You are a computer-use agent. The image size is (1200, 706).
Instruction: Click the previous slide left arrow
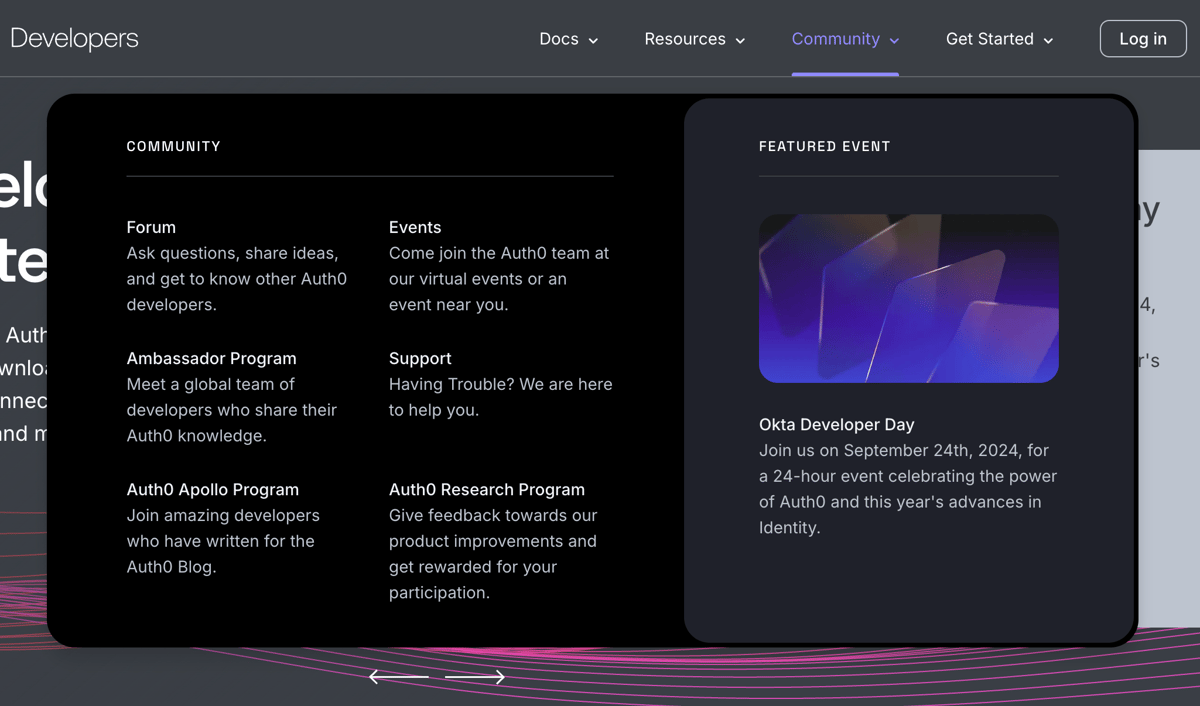click(398, 677)
